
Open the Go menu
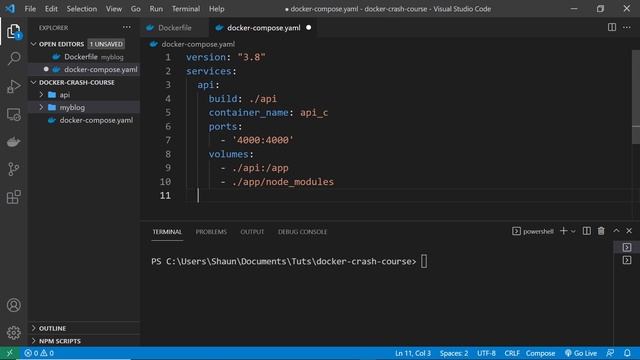click(x=136, y=9)
